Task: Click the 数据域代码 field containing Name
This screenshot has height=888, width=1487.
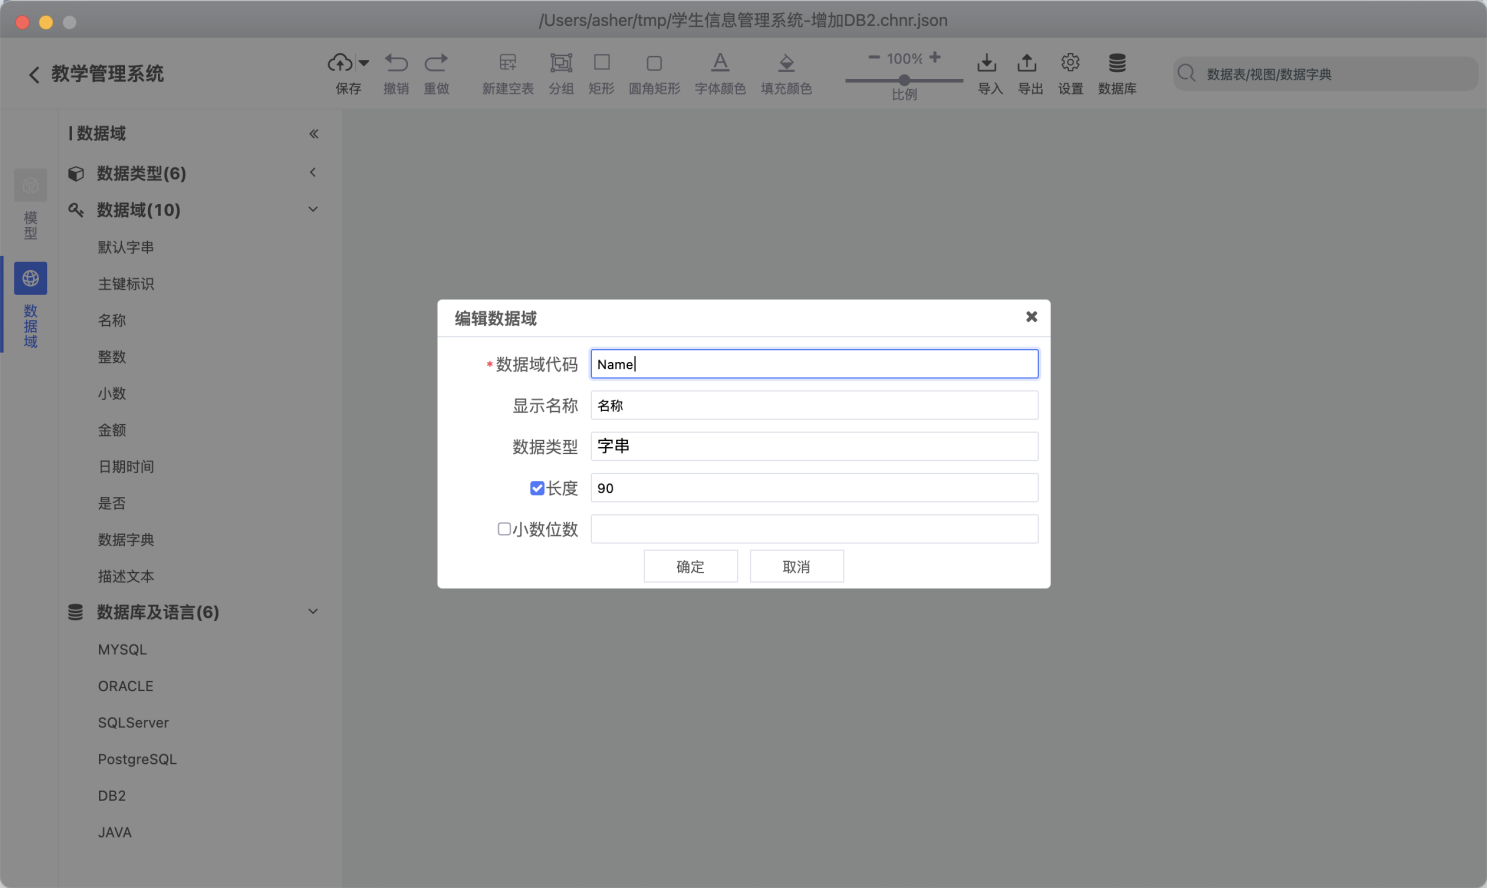Action: (x=814, y=364)
